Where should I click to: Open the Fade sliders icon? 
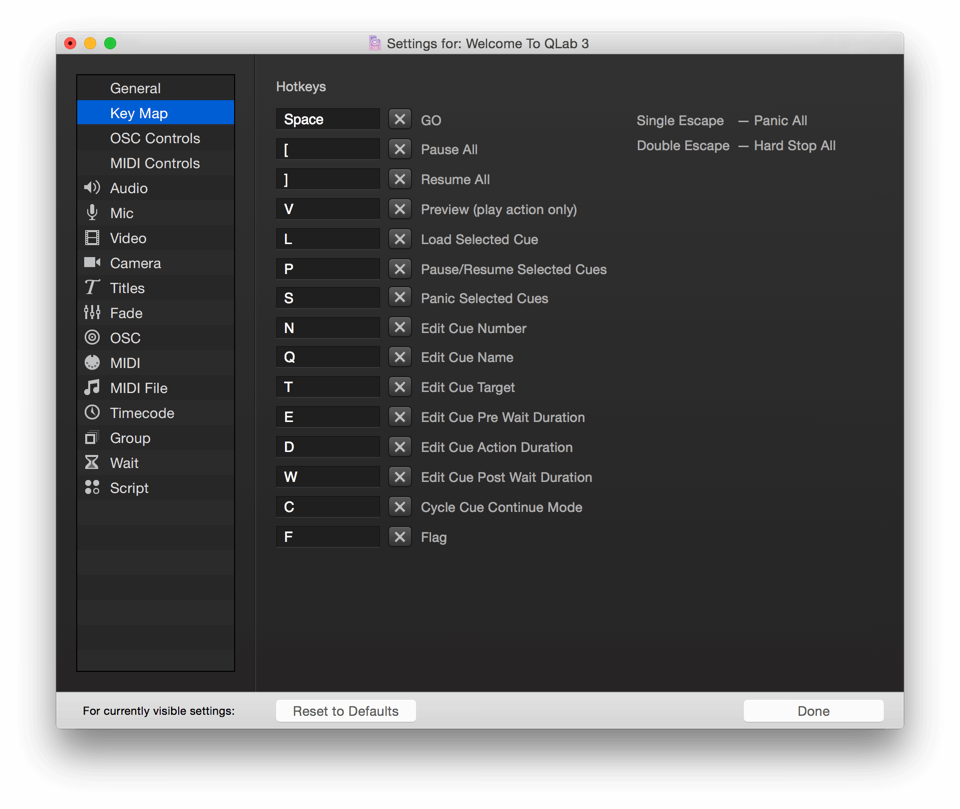(x=92, y=313)
